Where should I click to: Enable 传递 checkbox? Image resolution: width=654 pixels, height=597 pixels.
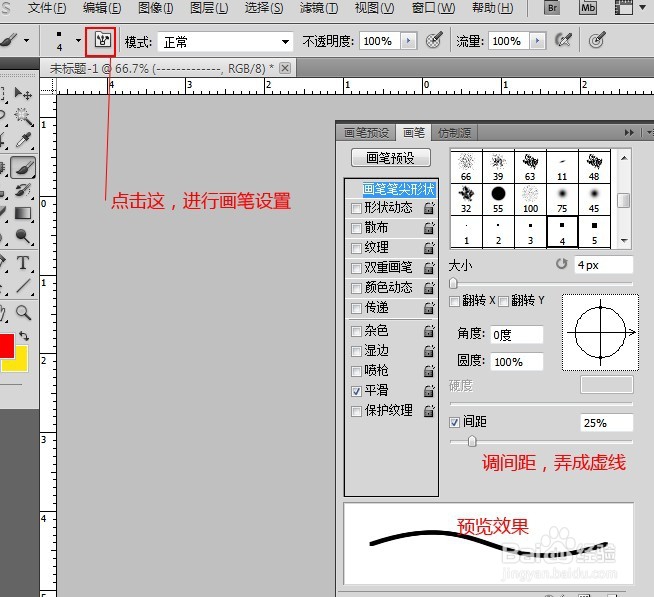356,308
